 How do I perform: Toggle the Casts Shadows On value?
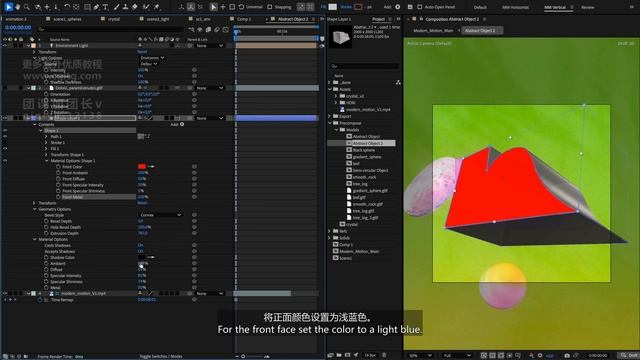coord(140,246)
